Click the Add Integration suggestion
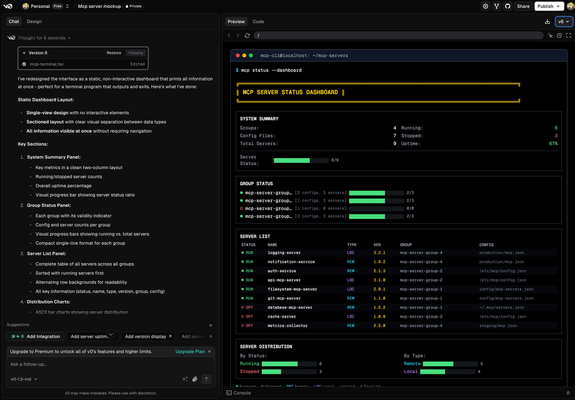Viewport: 575px width, 400px height. click(x=36, y=336)
